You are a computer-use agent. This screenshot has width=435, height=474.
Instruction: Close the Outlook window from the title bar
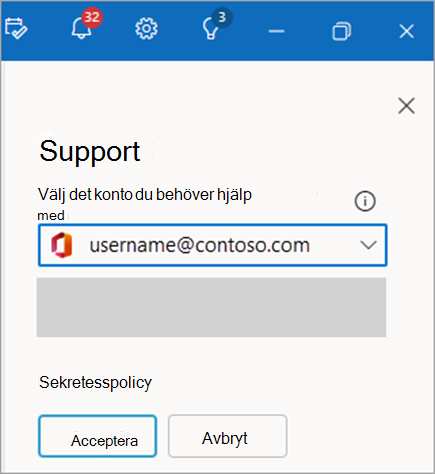pos(406,31)
